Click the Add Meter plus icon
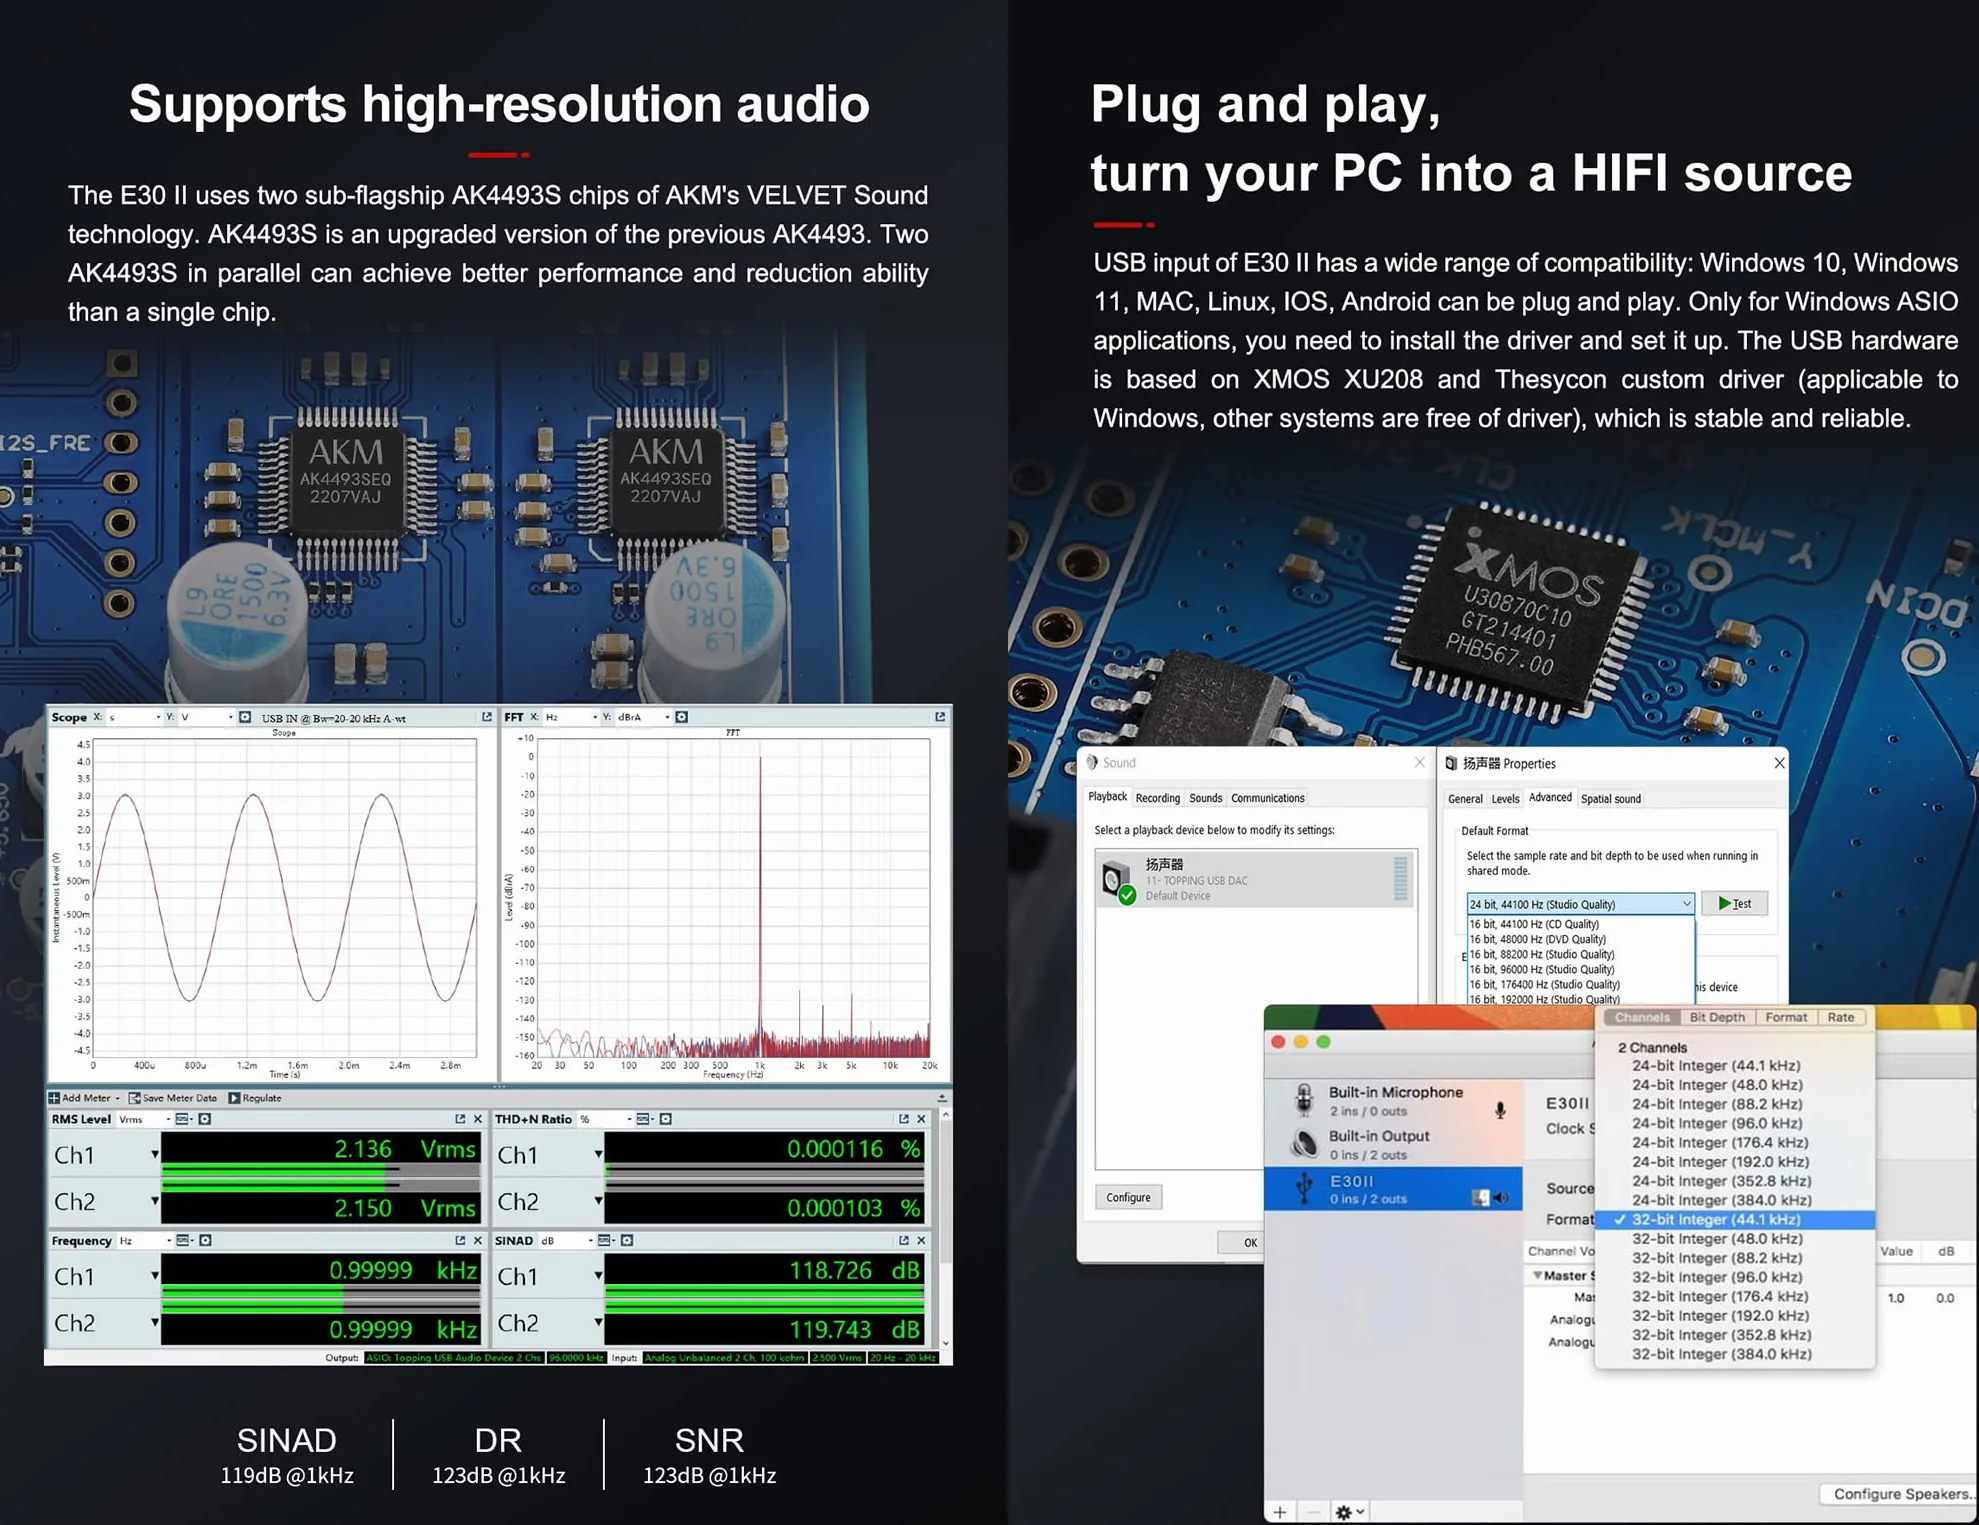Screen dimensions: 1979x1525 point(54,1098)
